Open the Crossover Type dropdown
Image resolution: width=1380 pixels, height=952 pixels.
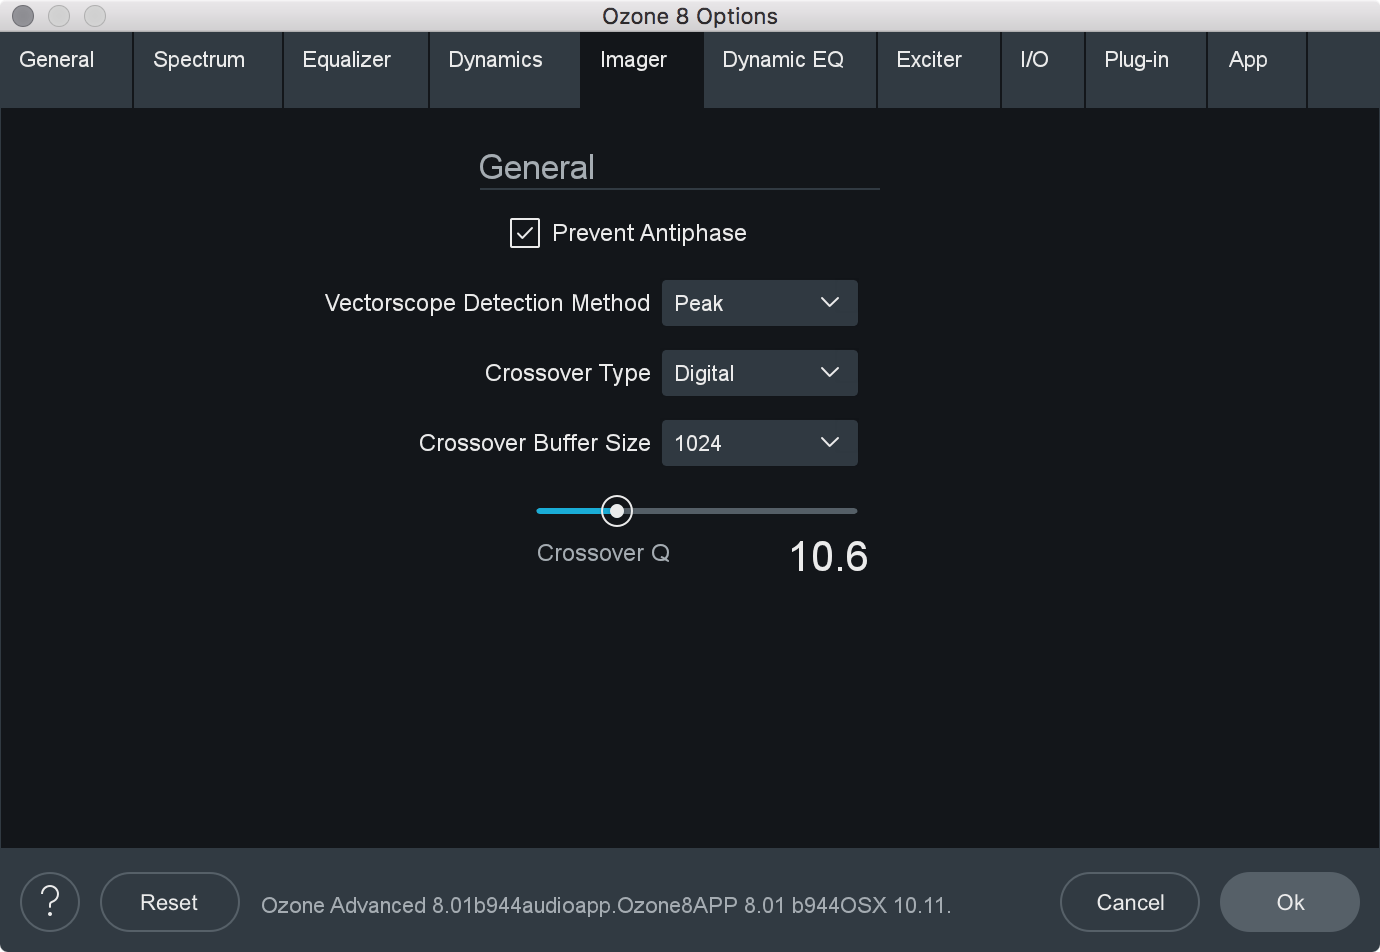point(759,373)
